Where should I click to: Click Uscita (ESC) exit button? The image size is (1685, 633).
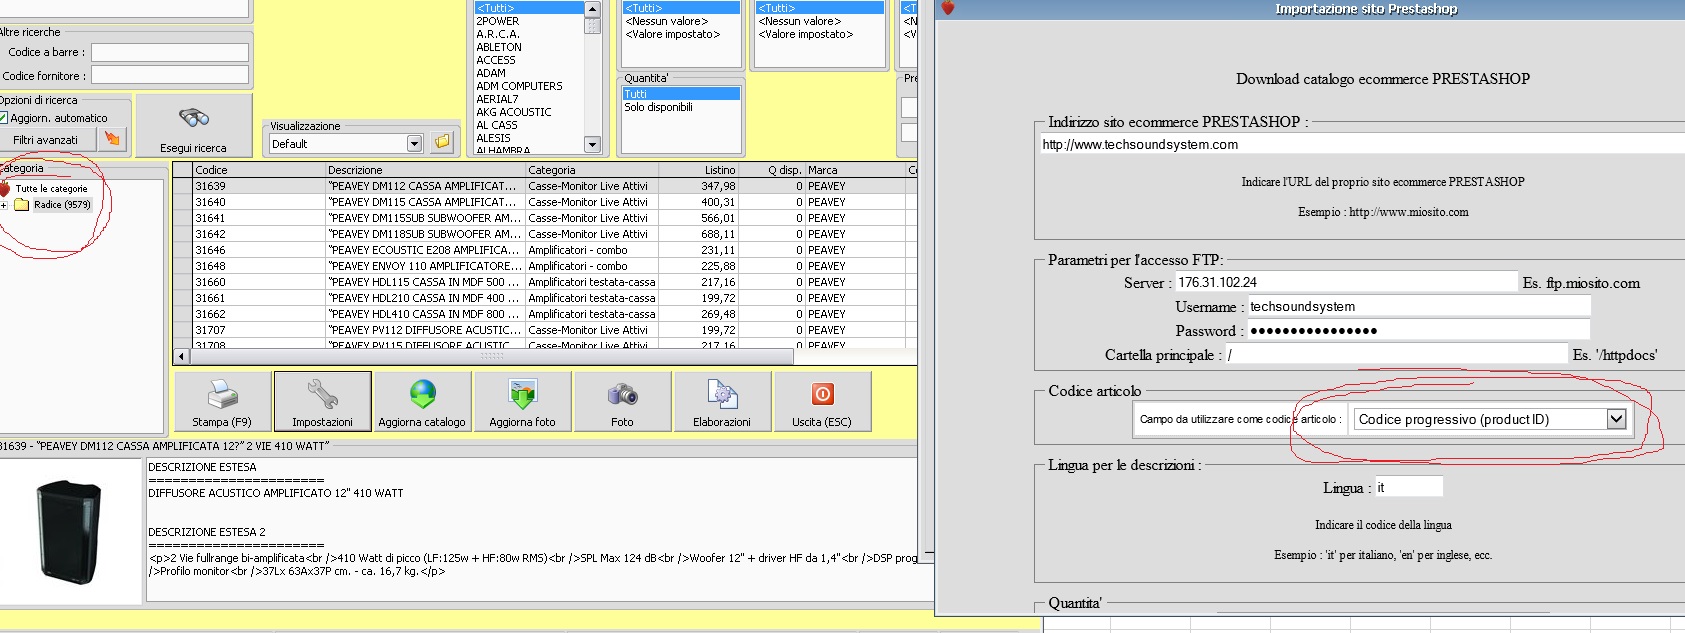coord(822,401)
